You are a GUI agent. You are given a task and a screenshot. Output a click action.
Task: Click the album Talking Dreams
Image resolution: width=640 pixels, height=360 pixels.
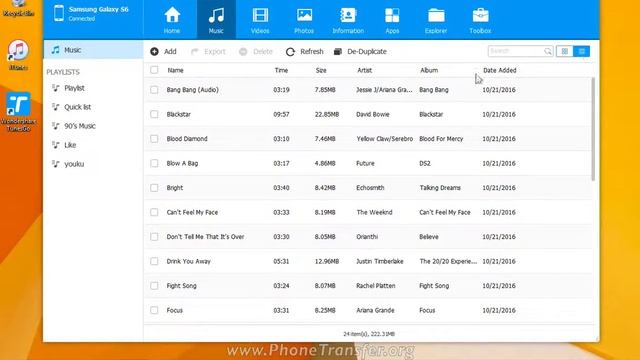point(440,188)
